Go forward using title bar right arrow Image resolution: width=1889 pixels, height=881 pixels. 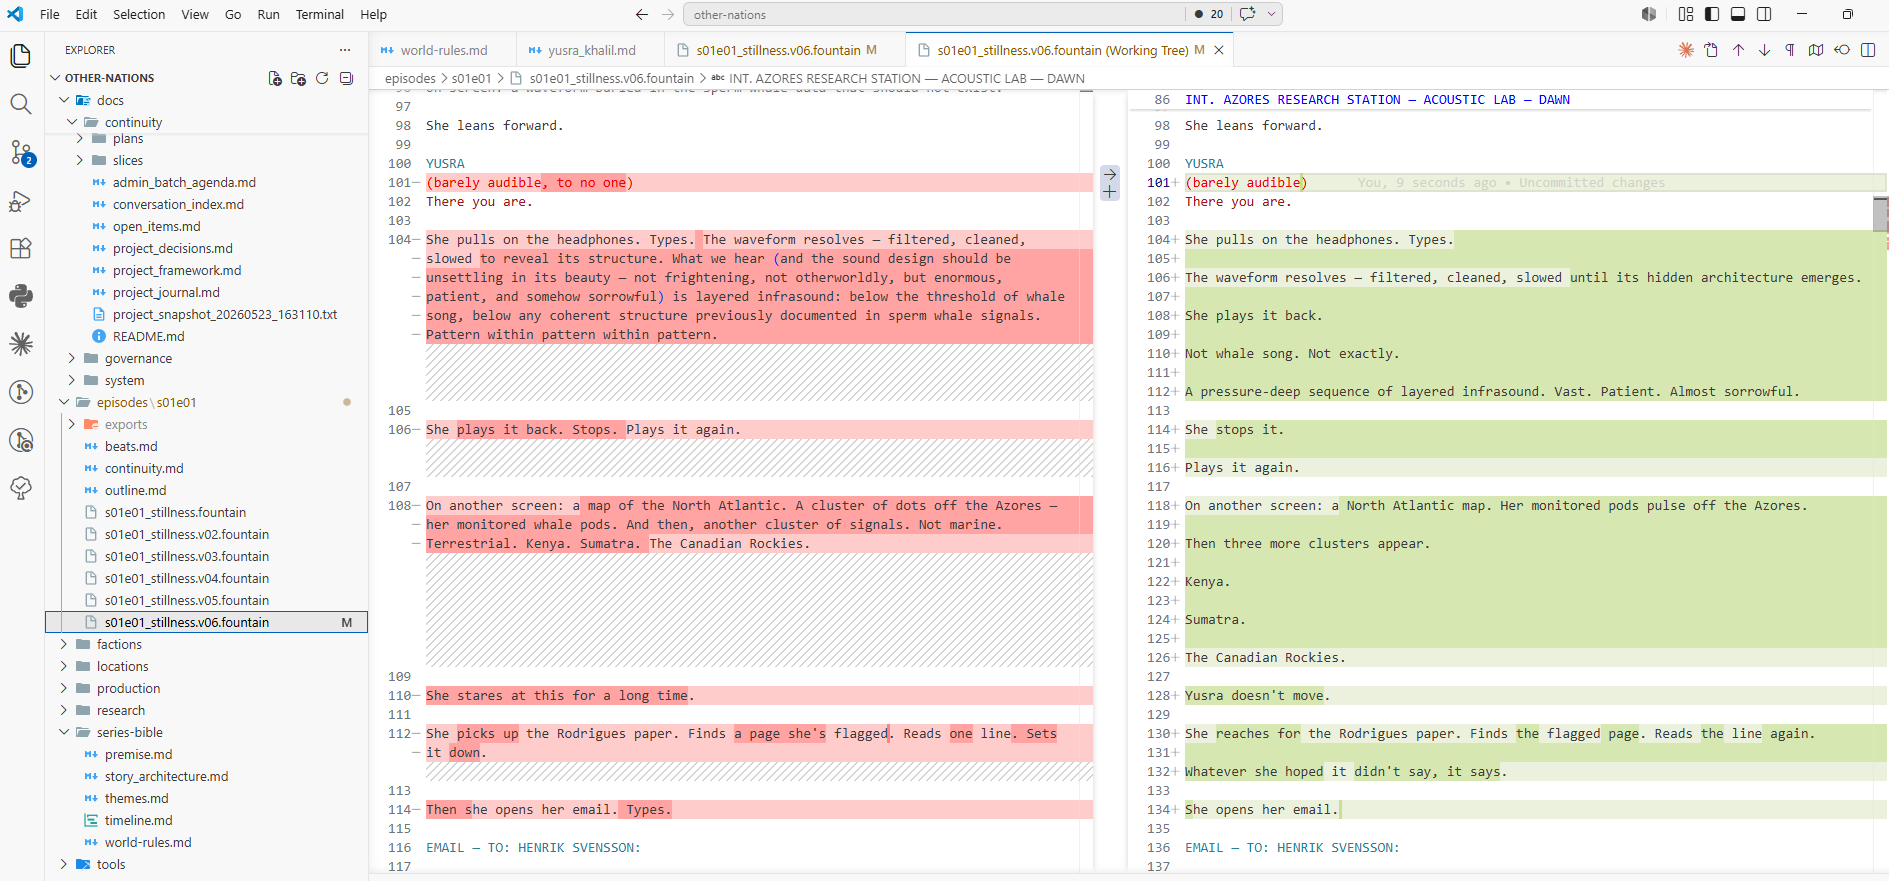point(668,14)
